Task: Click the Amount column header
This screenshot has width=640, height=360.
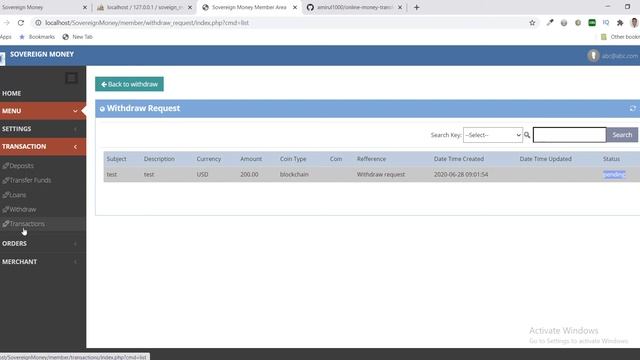Action: [251, 159]
